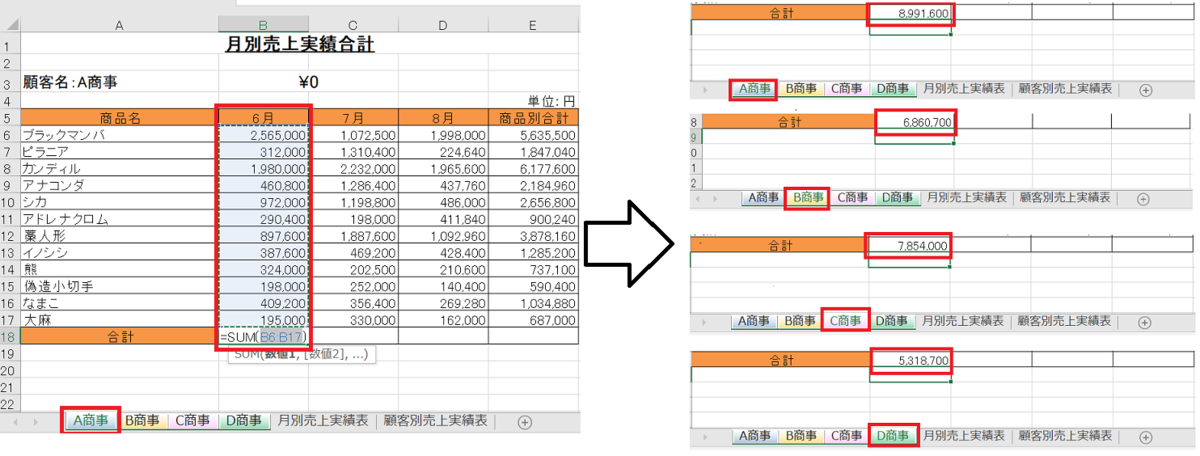
Task: Select the 合計 cell in the large worksheet
Action: click(119, 338)
